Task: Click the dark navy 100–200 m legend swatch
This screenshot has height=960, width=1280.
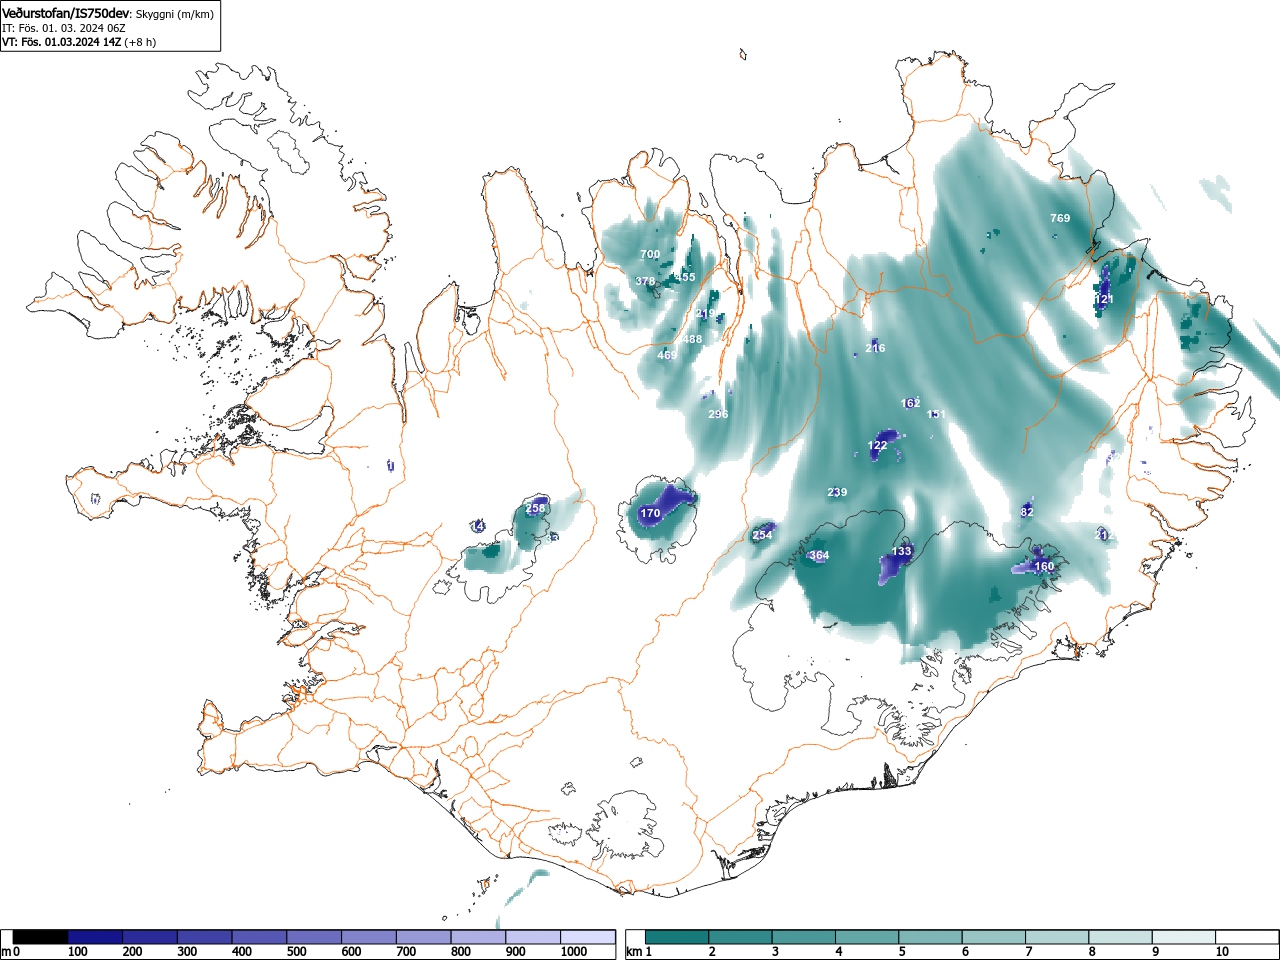Action: coord(95,937)
